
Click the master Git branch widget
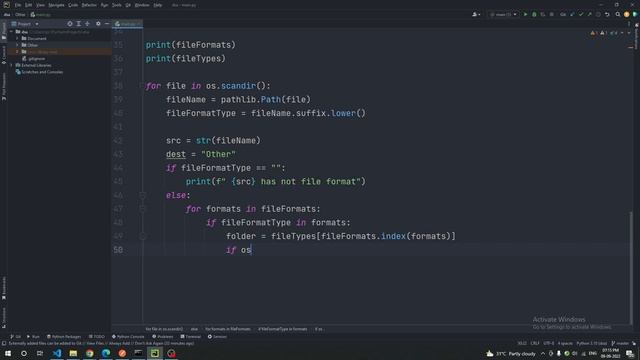click(620, 343)
